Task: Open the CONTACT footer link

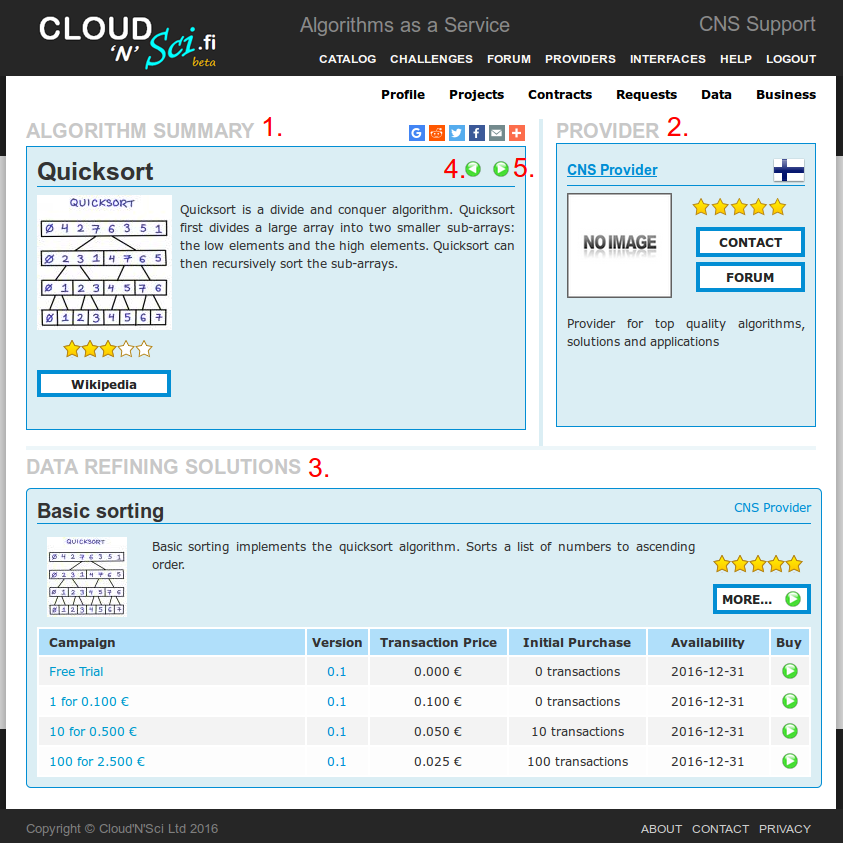Action: [x=720, y=829]
